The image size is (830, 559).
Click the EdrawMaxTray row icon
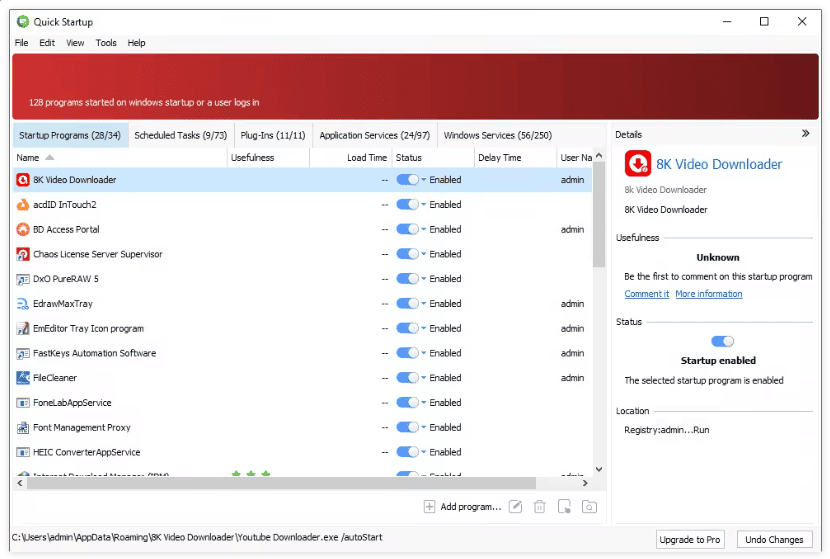click(23, 304)
